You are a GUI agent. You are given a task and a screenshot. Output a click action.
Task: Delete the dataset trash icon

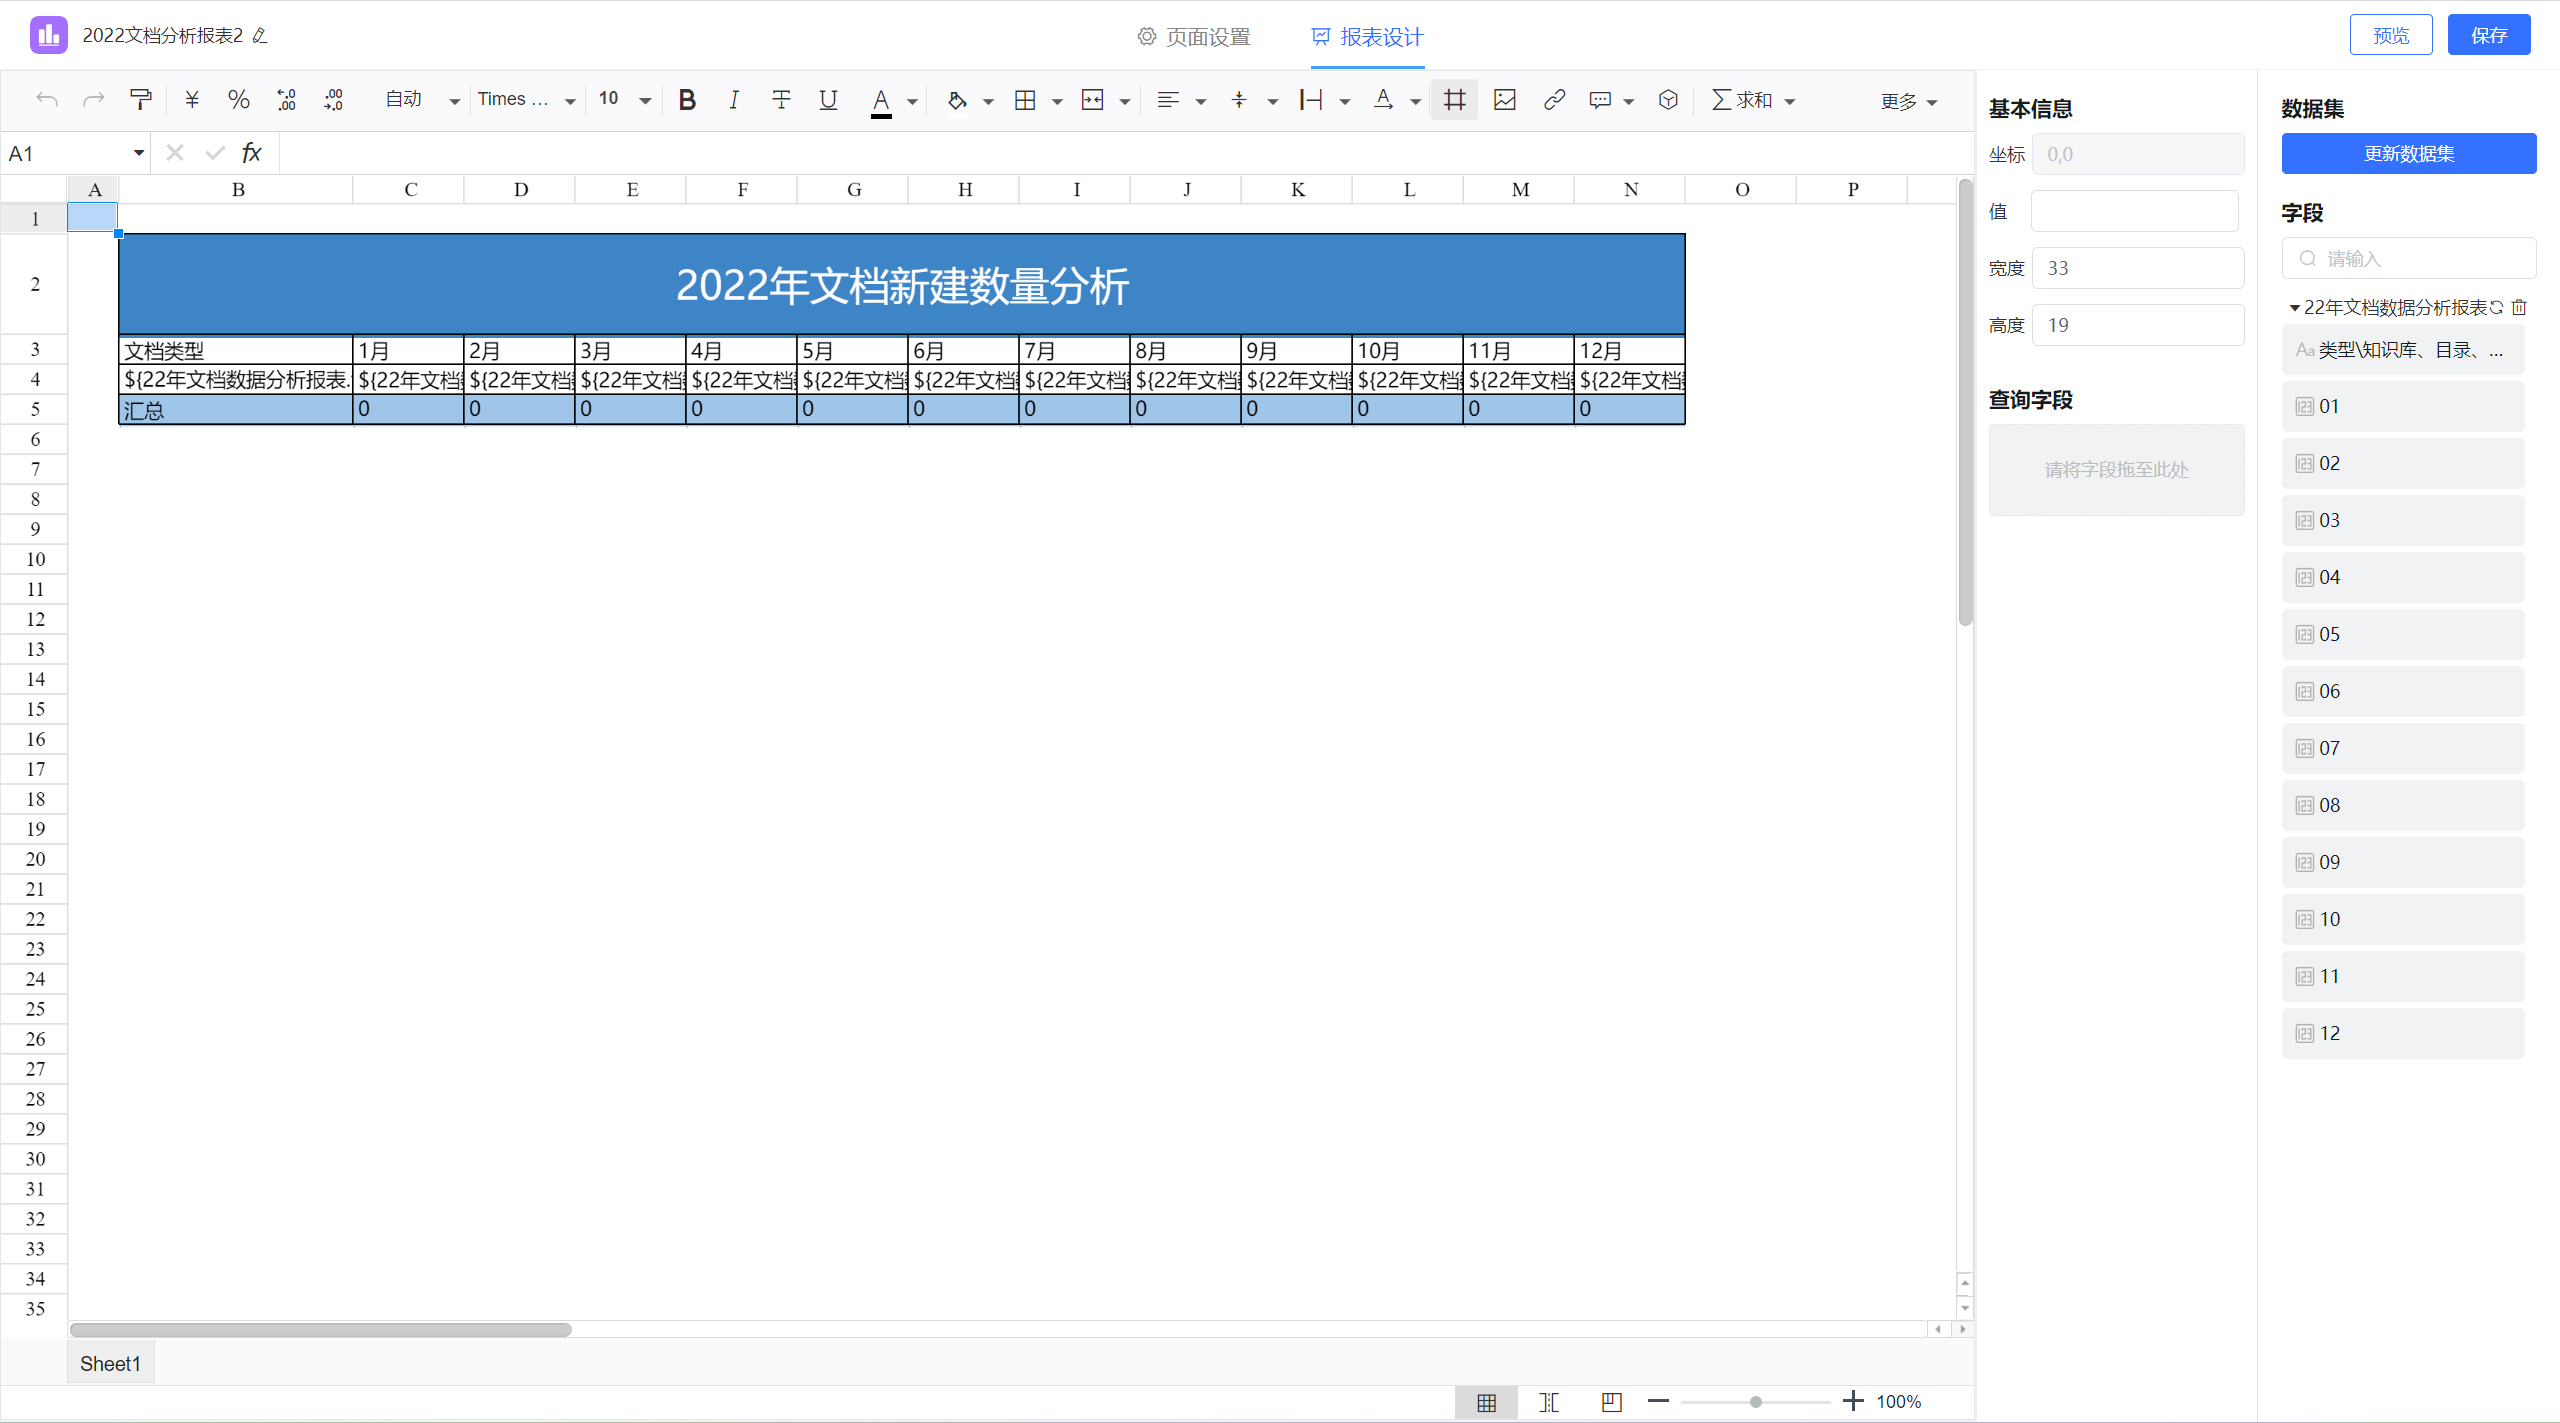pyautogui.click(x=2519, y=308)
